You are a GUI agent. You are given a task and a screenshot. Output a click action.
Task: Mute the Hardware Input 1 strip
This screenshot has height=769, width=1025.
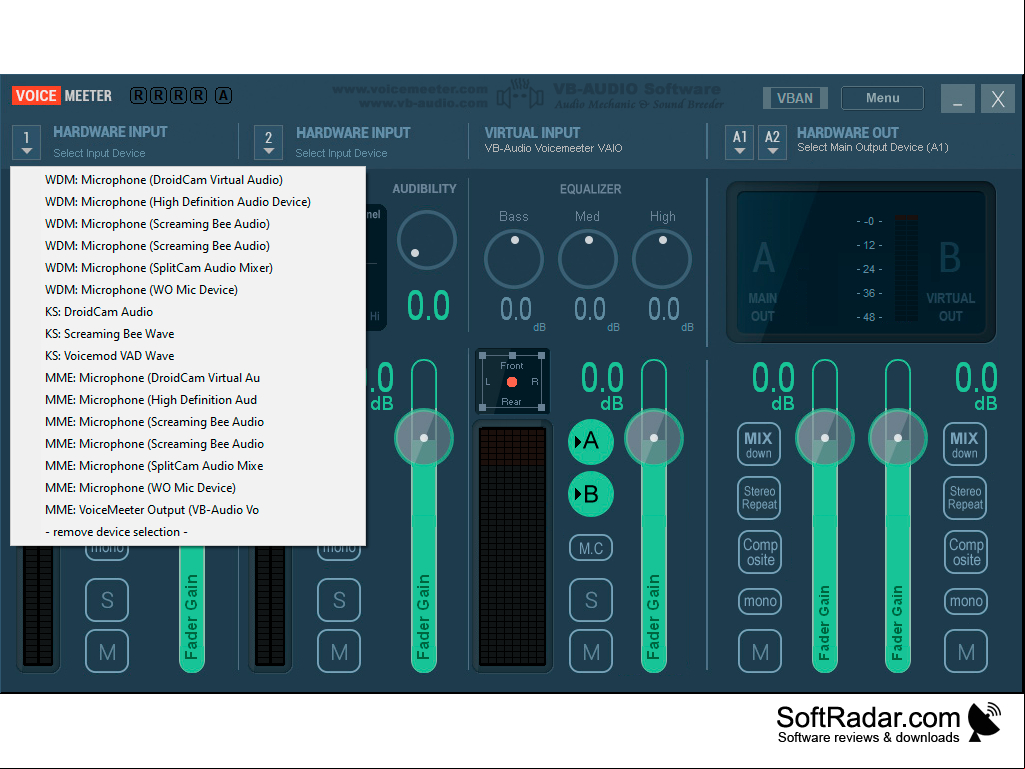(x=107, y=651)
